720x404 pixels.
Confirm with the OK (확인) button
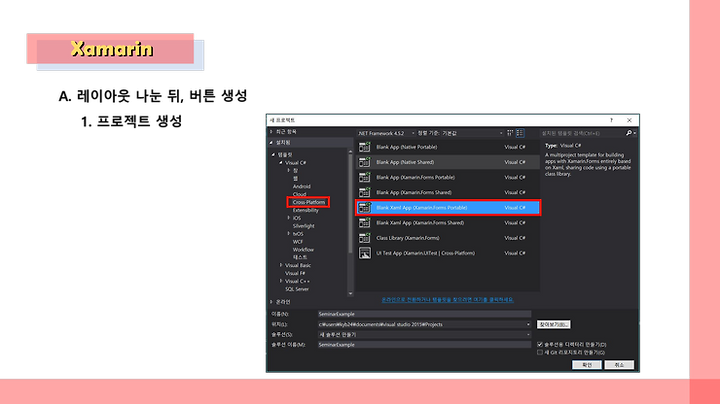[587, 365]
